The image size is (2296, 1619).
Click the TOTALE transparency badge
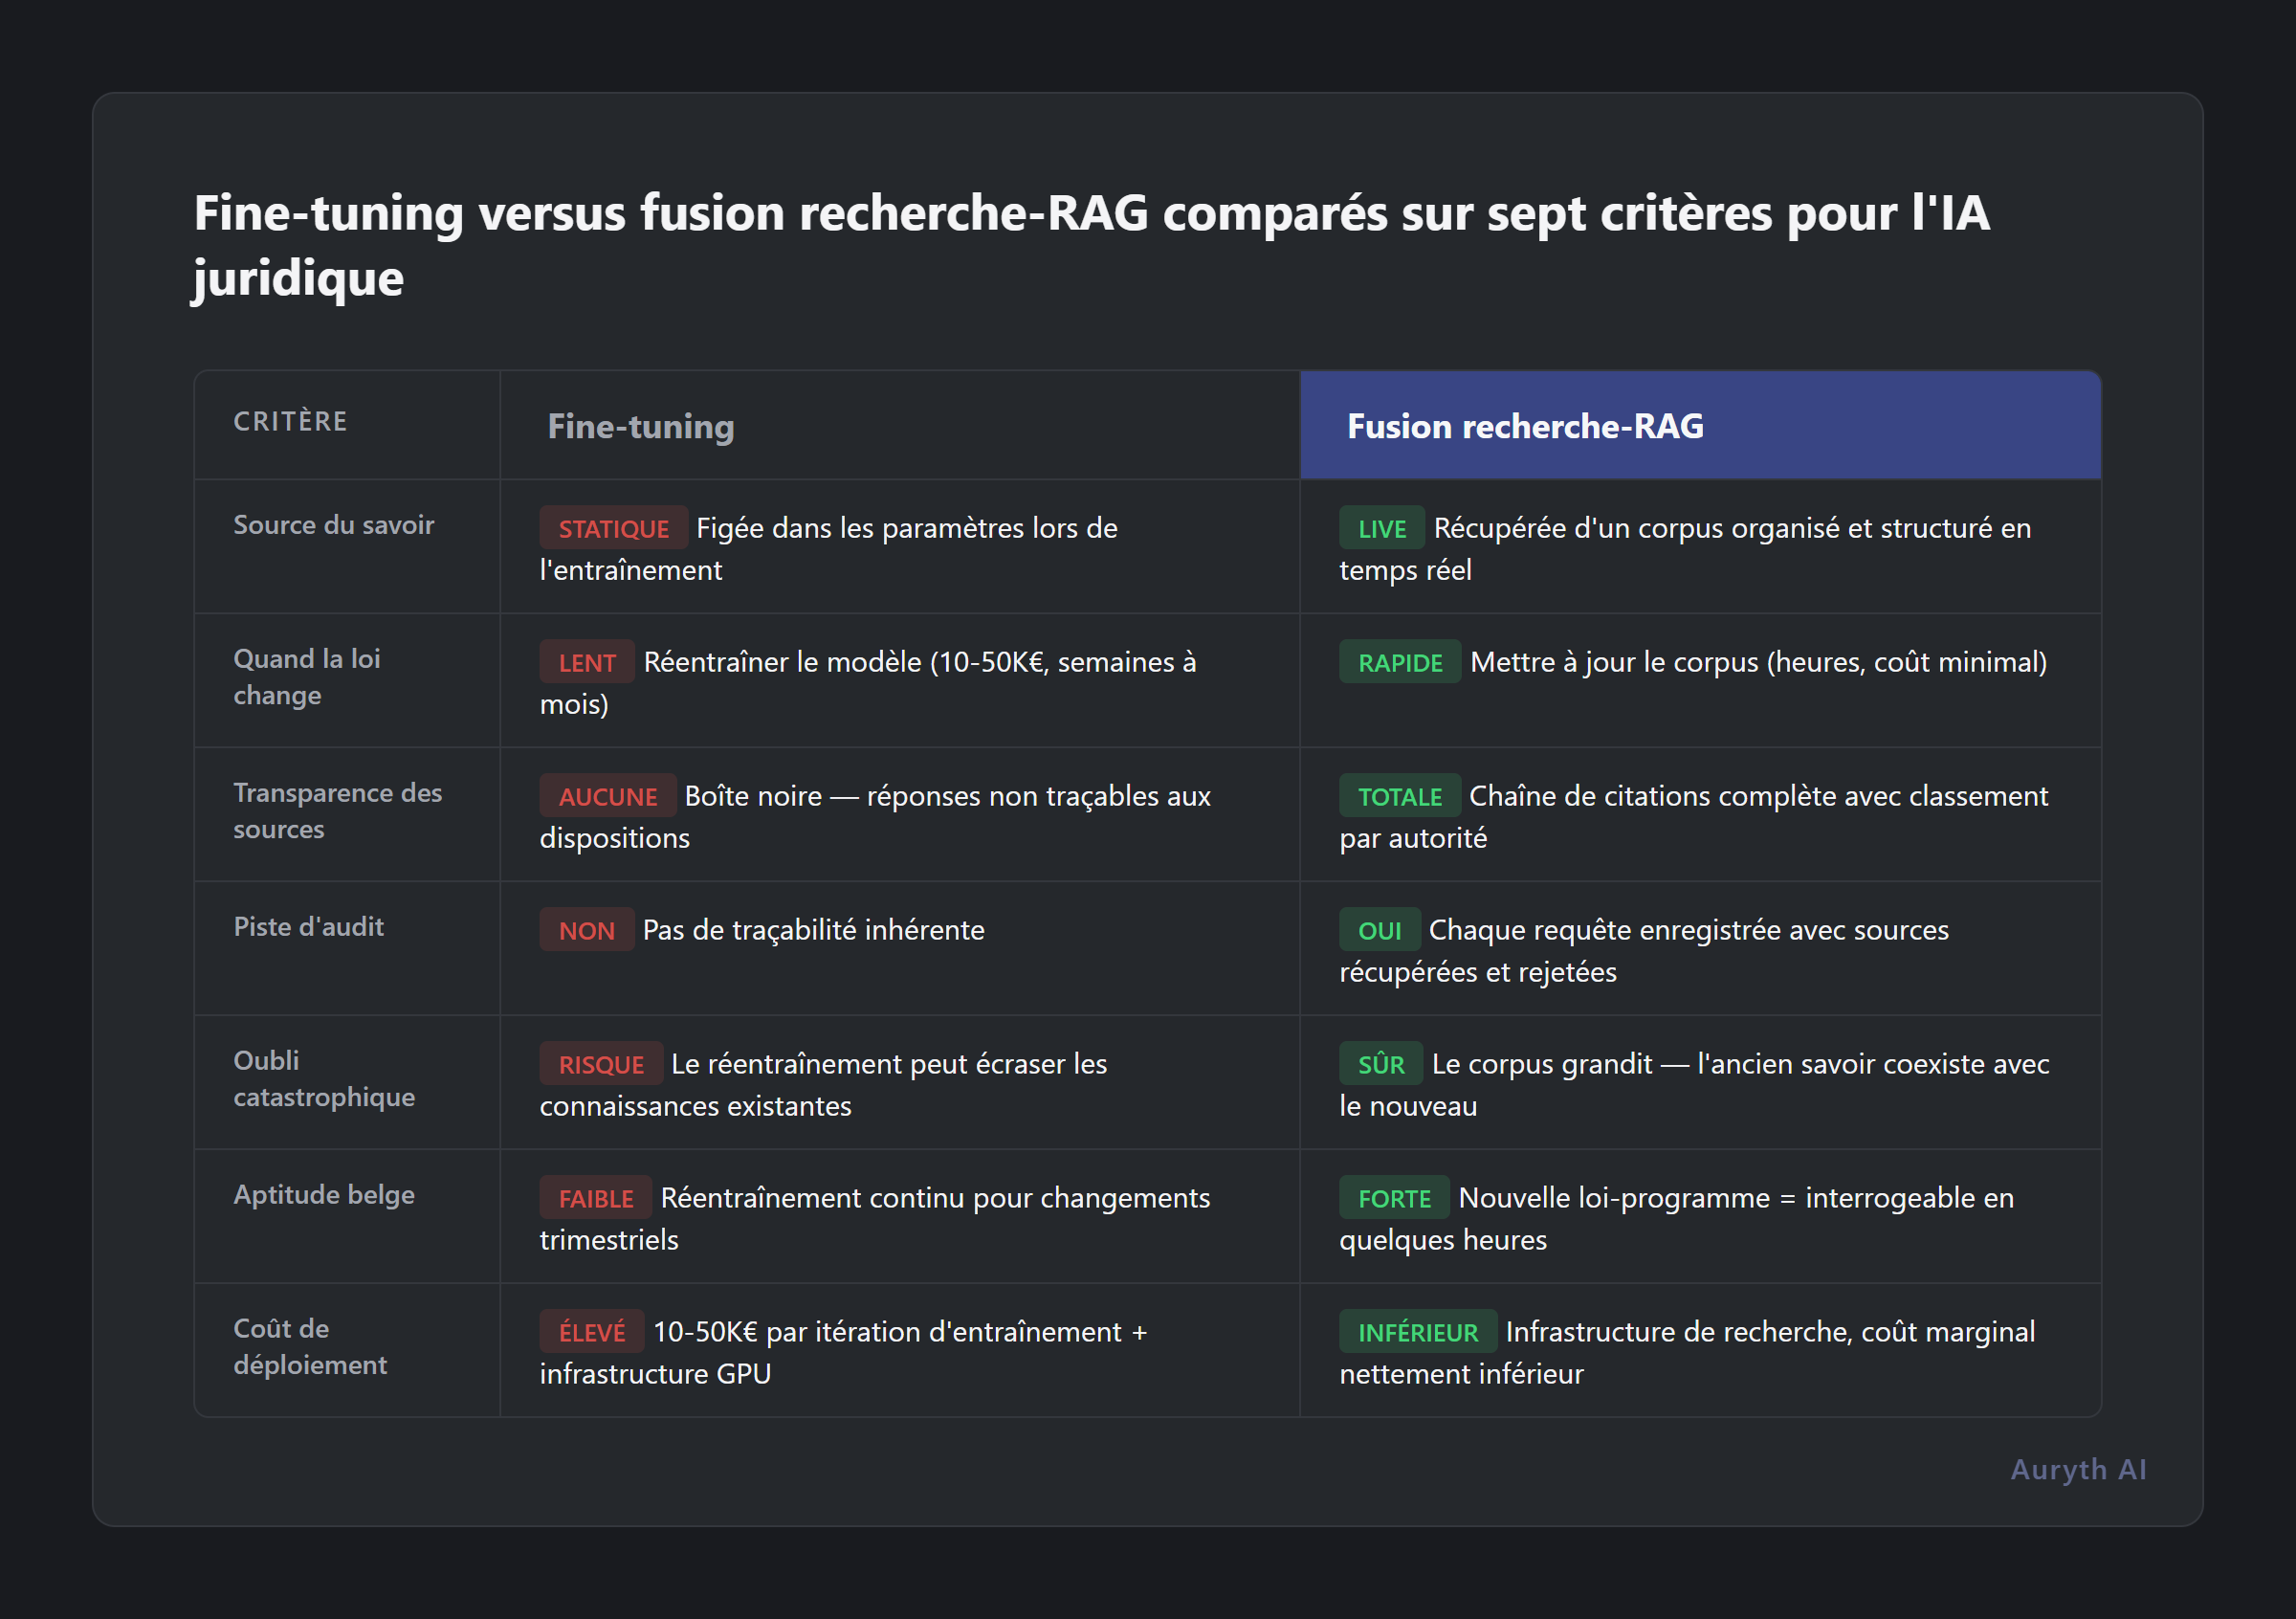click(1399, 795)
